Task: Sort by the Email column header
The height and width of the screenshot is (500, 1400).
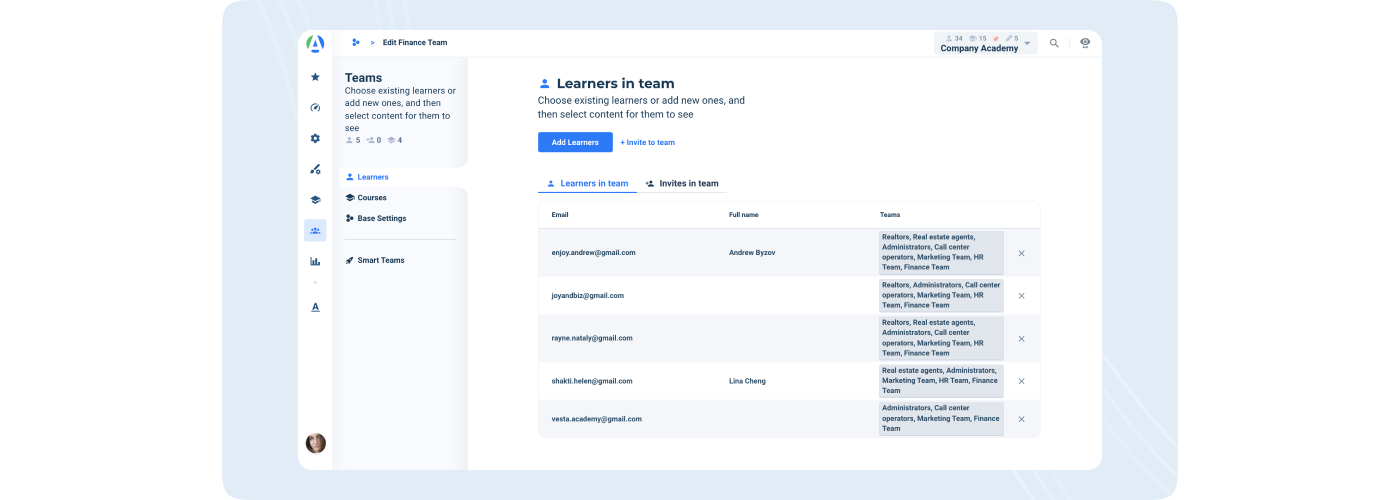Action: [x=560, y=215]
